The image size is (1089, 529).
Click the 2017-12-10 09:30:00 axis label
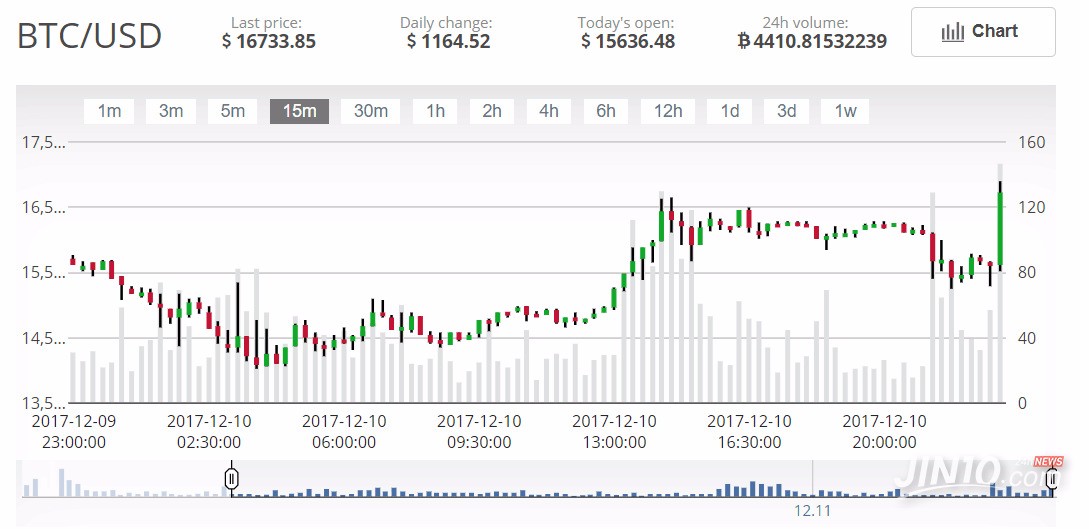click(479, 431)
